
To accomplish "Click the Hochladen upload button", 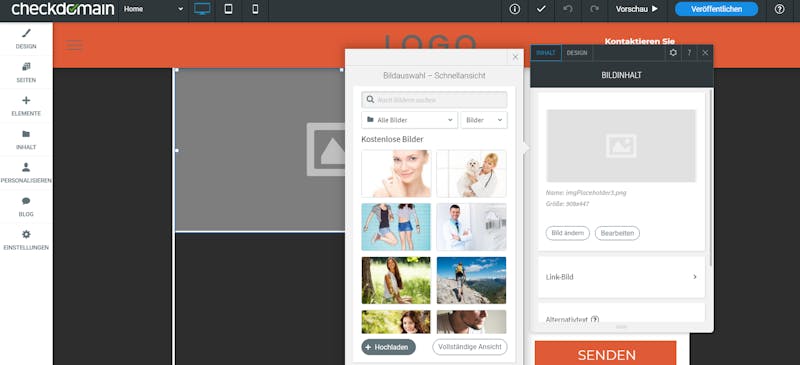I will pos(389,347).
